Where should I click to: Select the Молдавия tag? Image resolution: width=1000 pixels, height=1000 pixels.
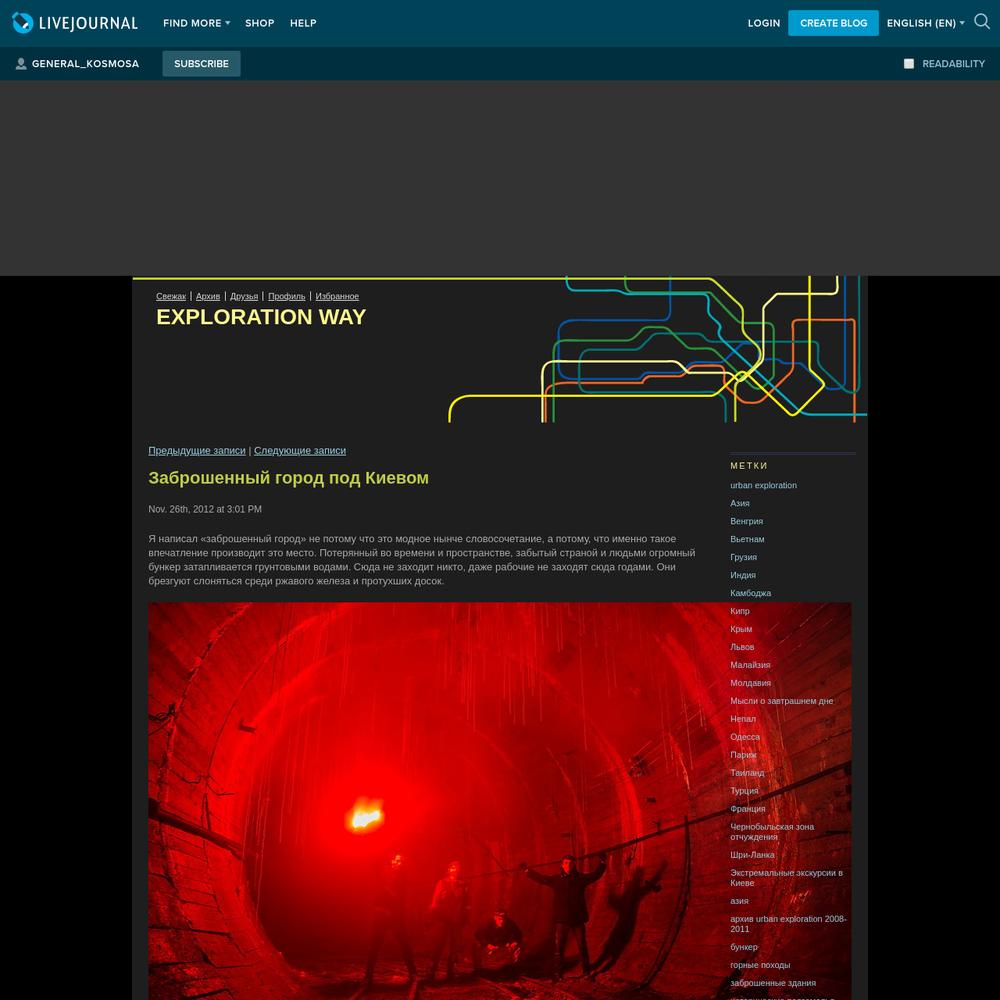point(751,682)
